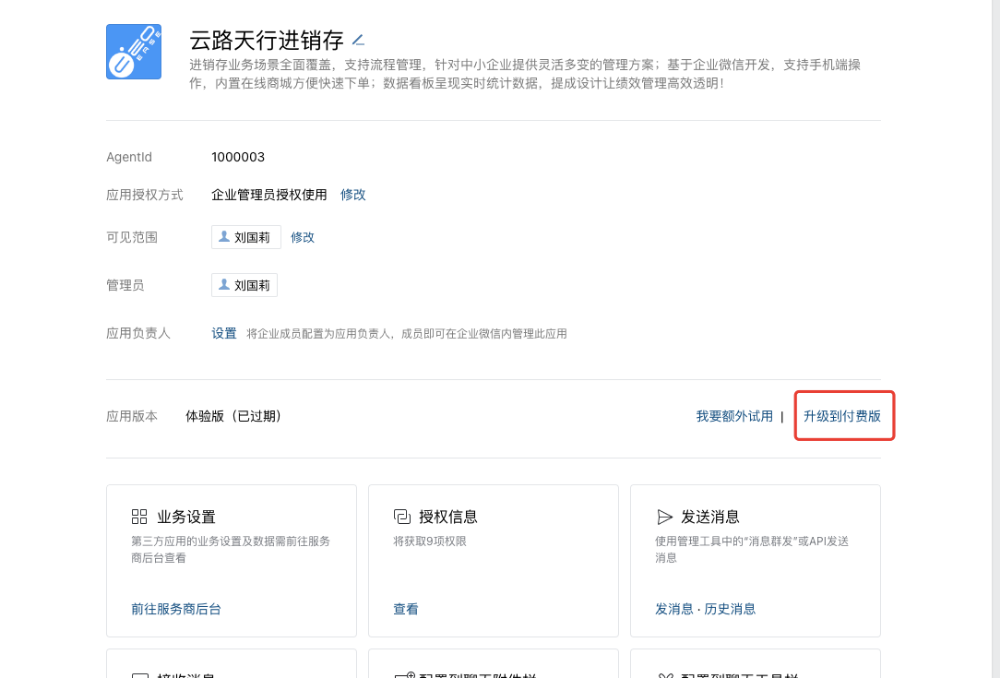
Task: Click the 业务设置 grid icon
Action: click(x=139, y=516)
